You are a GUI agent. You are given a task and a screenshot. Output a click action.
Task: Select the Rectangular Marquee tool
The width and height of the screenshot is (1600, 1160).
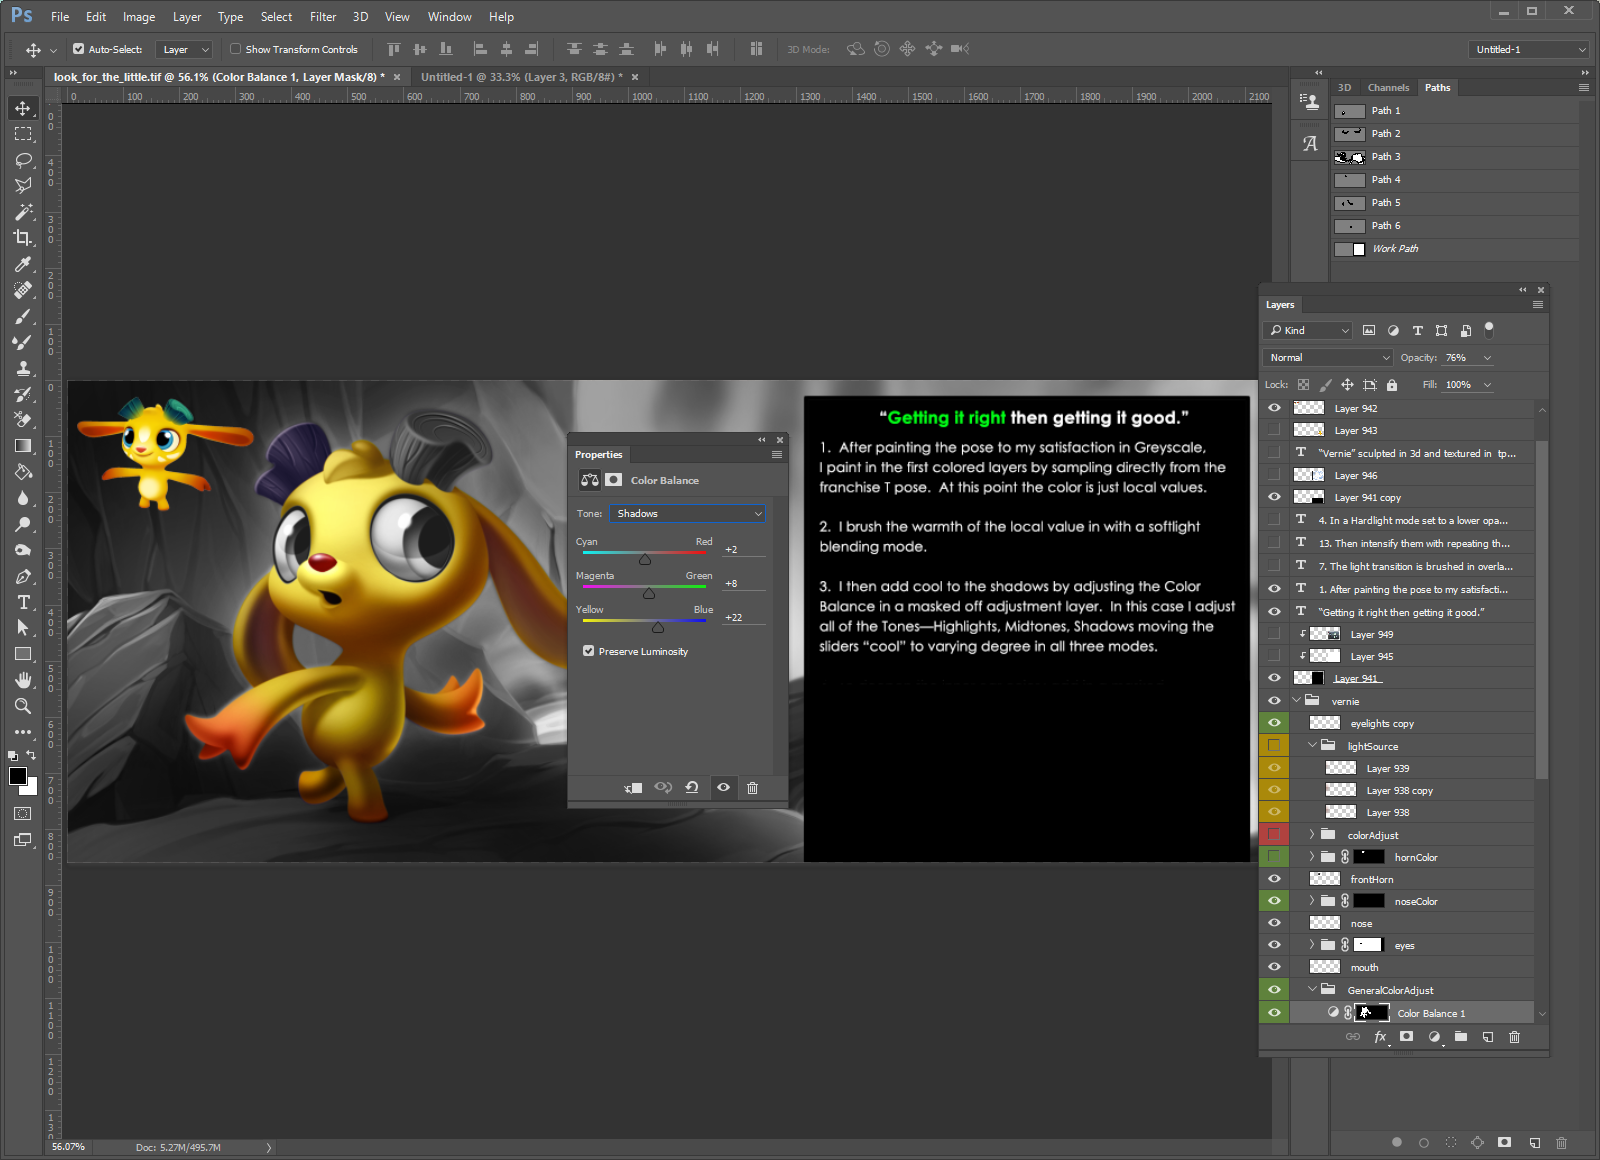(23, 134)
